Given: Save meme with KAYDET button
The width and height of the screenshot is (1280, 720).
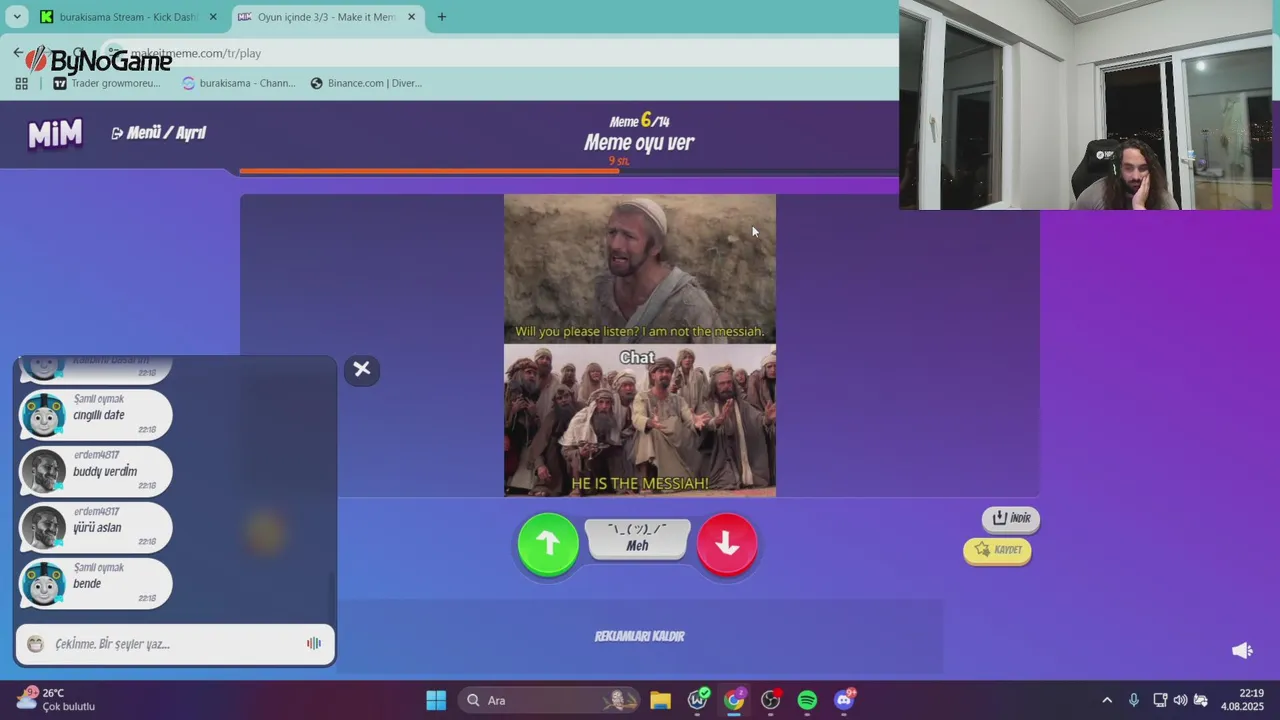Looking at the screenshot, I should point(998,550).
